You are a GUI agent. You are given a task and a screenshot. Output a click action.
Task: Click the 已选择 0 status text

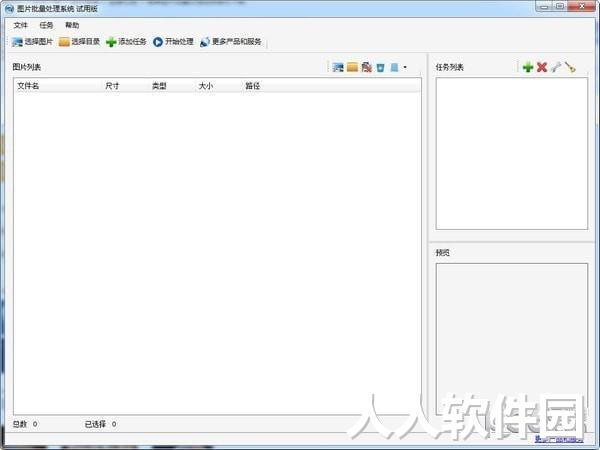(101, 424)
